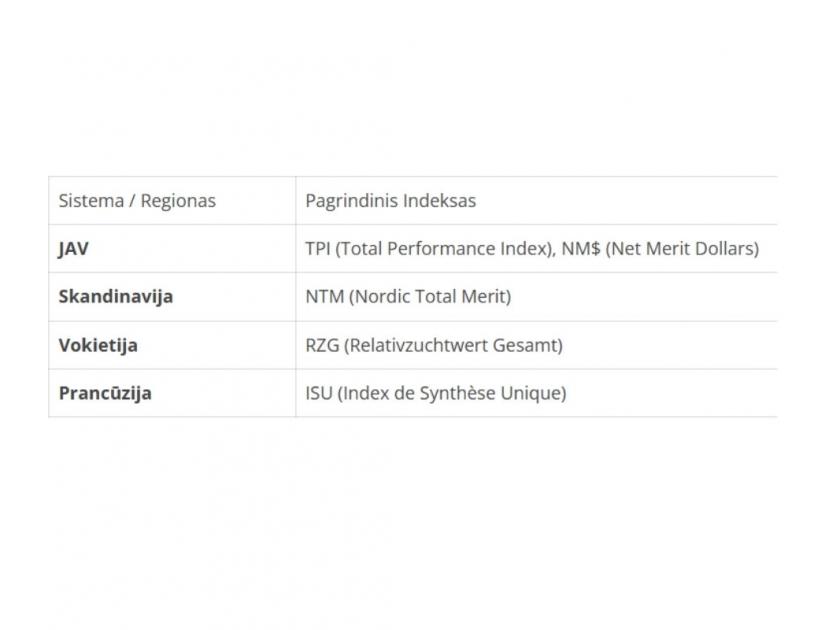This screenshot has height=630, width=840.
Task: Select the Skandinavija row label
Action: [x=116, y=297]
